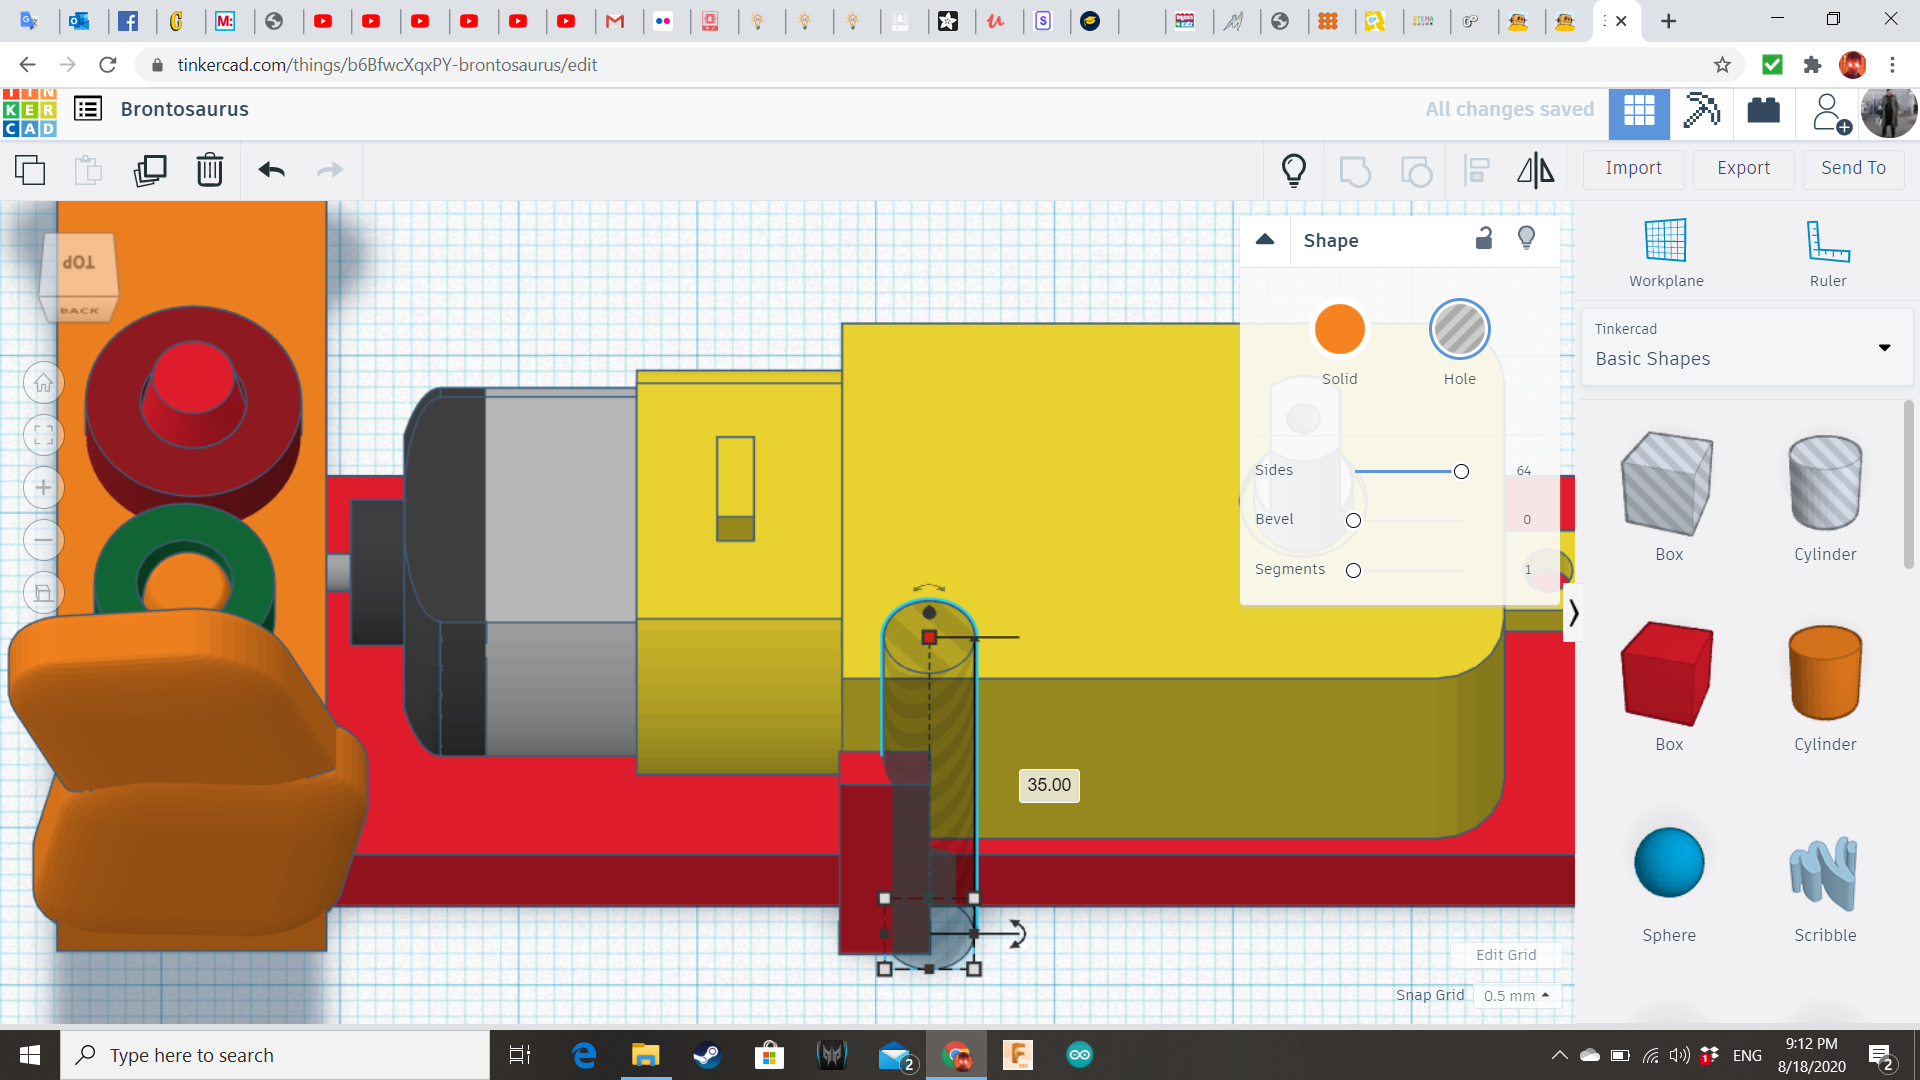Click the Sides slider handle
Viewport: 1920px width, 1080px height.
[1461, 471]
